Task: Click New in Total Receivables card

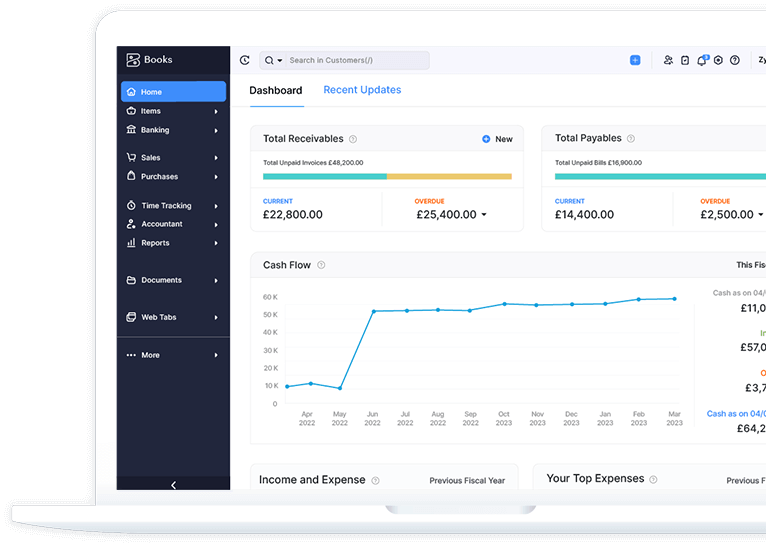Action: tap(497, 139)
